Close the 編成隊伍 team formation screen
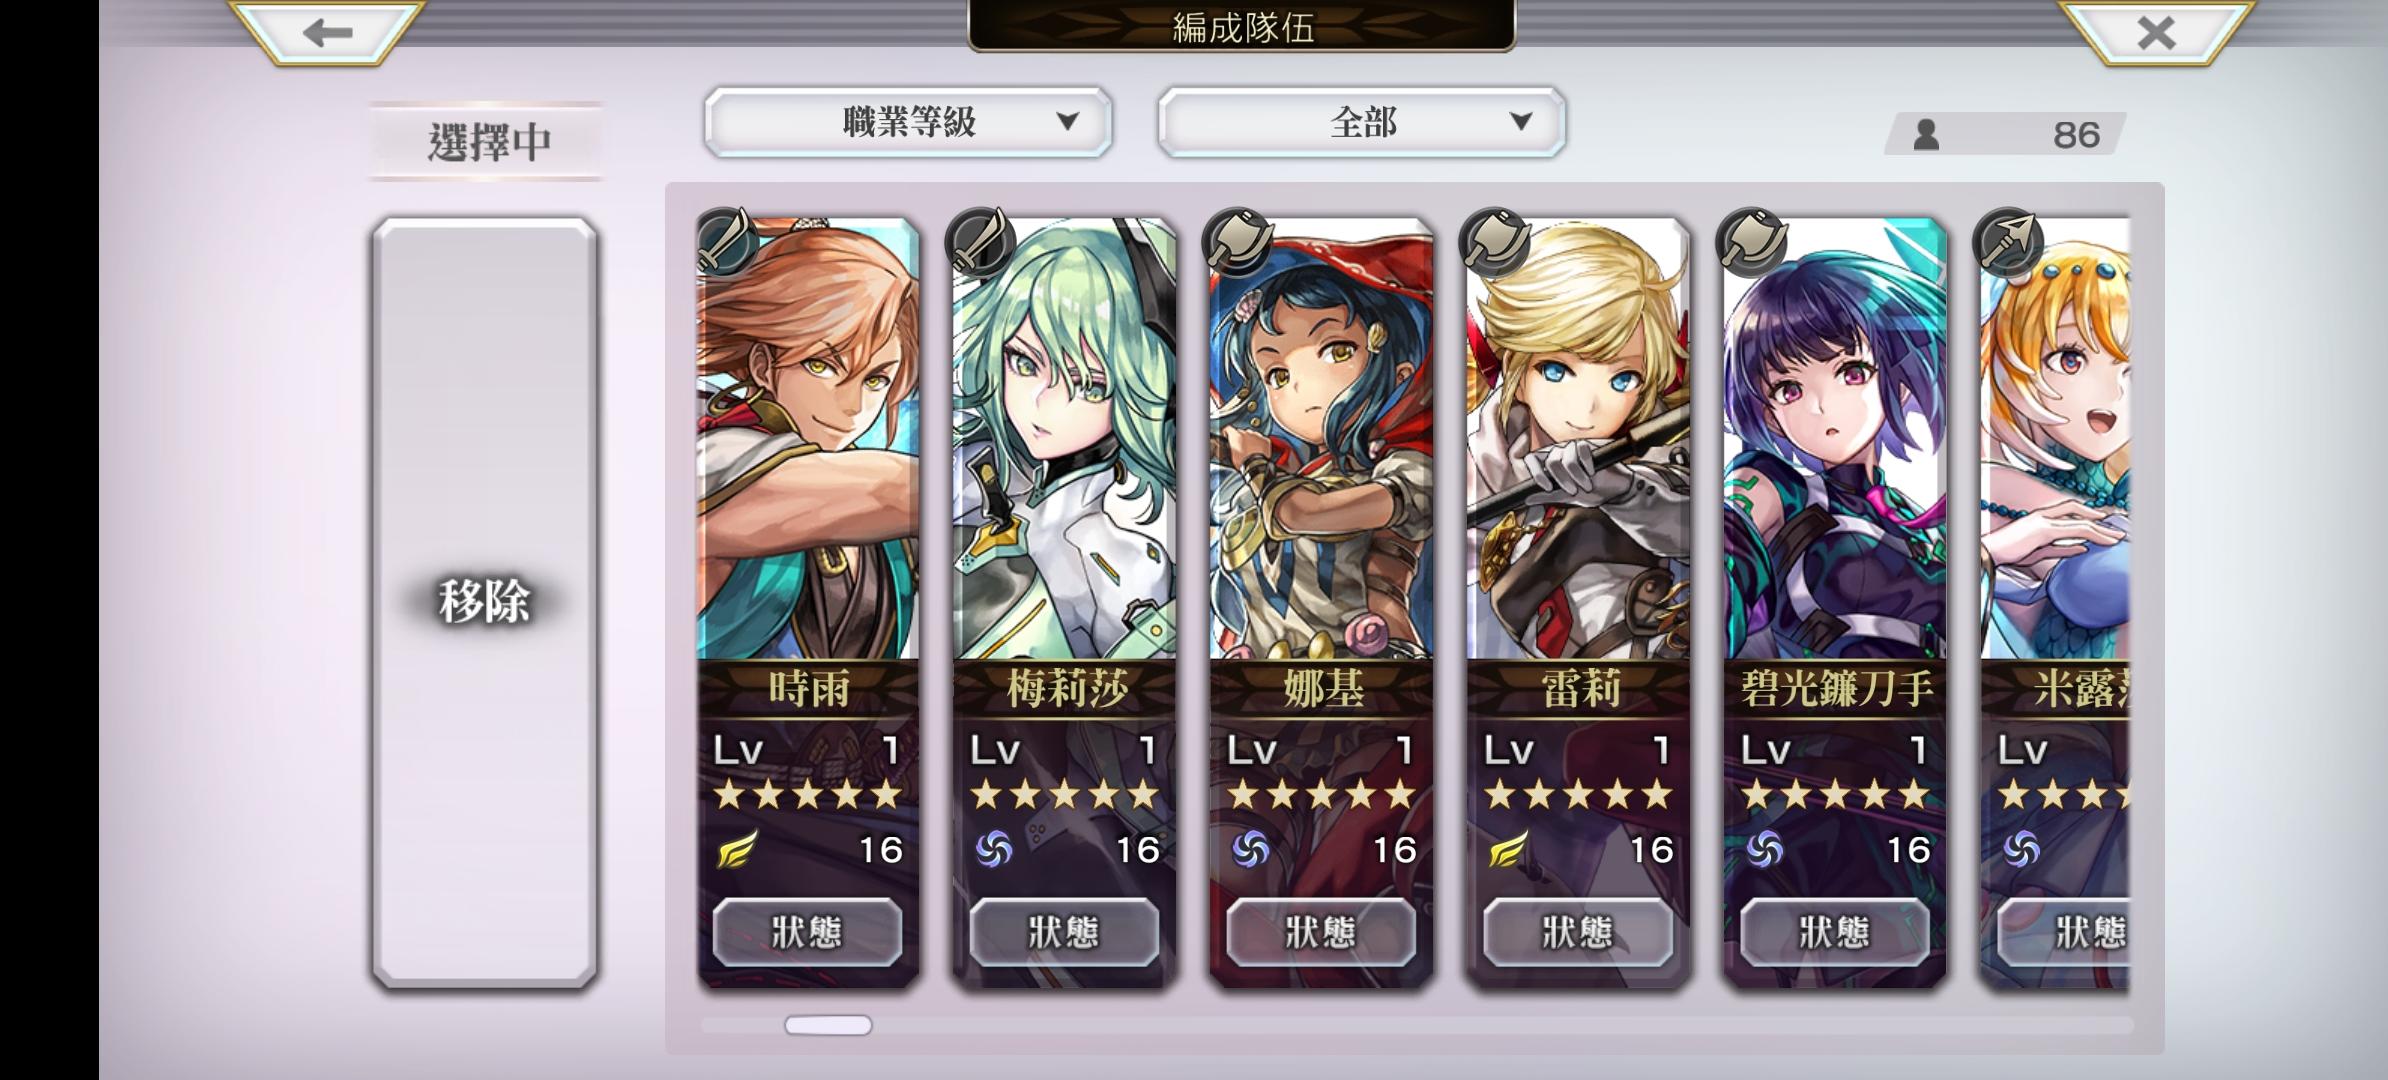The width and height of the screenshot is (2388, 1080). pyautogui.click(x=2157, y=33)
